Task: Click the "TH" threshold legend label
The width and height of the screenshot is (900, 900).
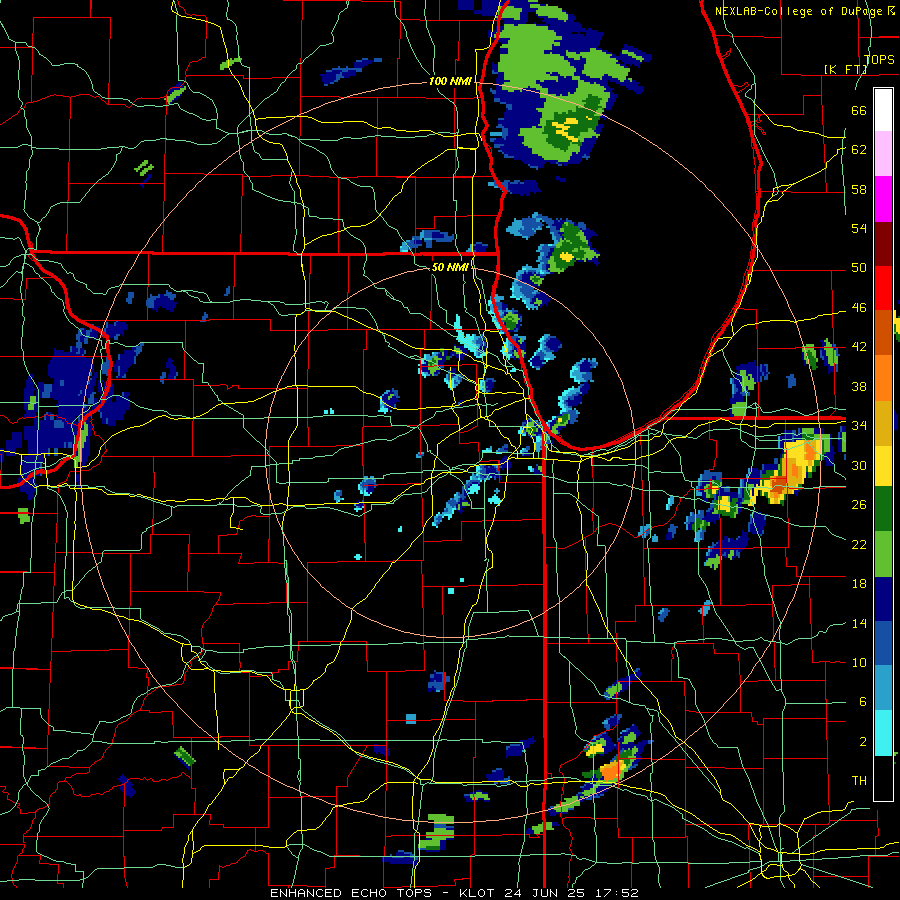Action: pyautogui.click(x=859, y=780)
